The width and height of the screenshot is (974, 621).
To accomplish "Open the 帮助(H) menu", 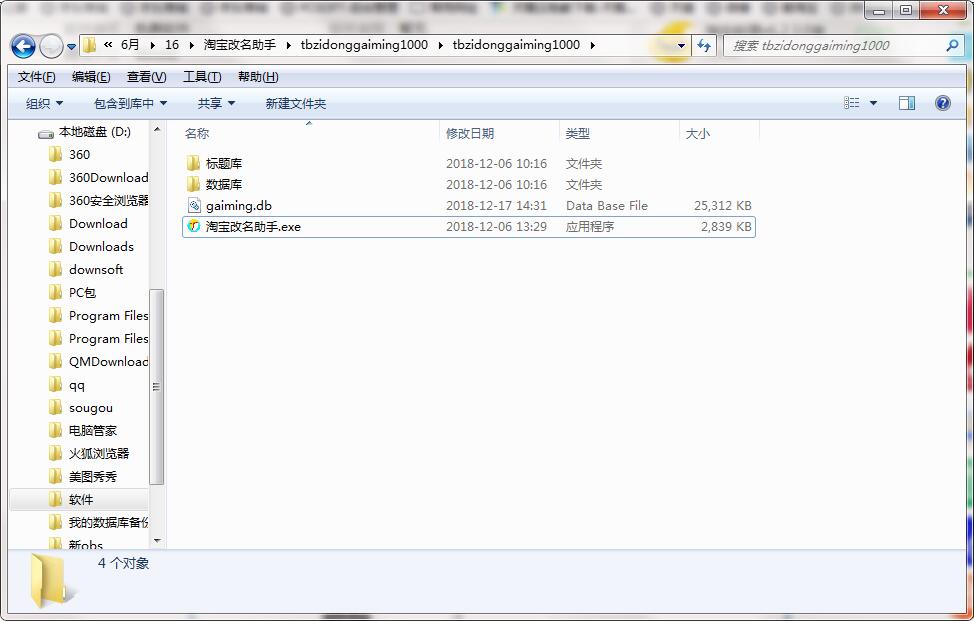I will coord(258,77).
